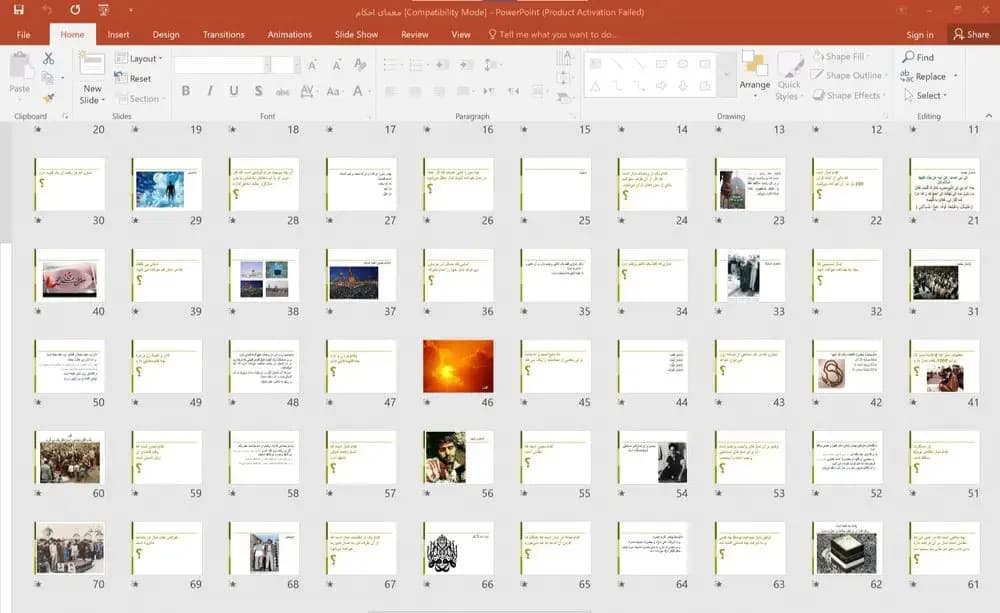This screenshot has height=613, width=1000.
Task: Toggle Bold formatting
Action: coord(186,91)
